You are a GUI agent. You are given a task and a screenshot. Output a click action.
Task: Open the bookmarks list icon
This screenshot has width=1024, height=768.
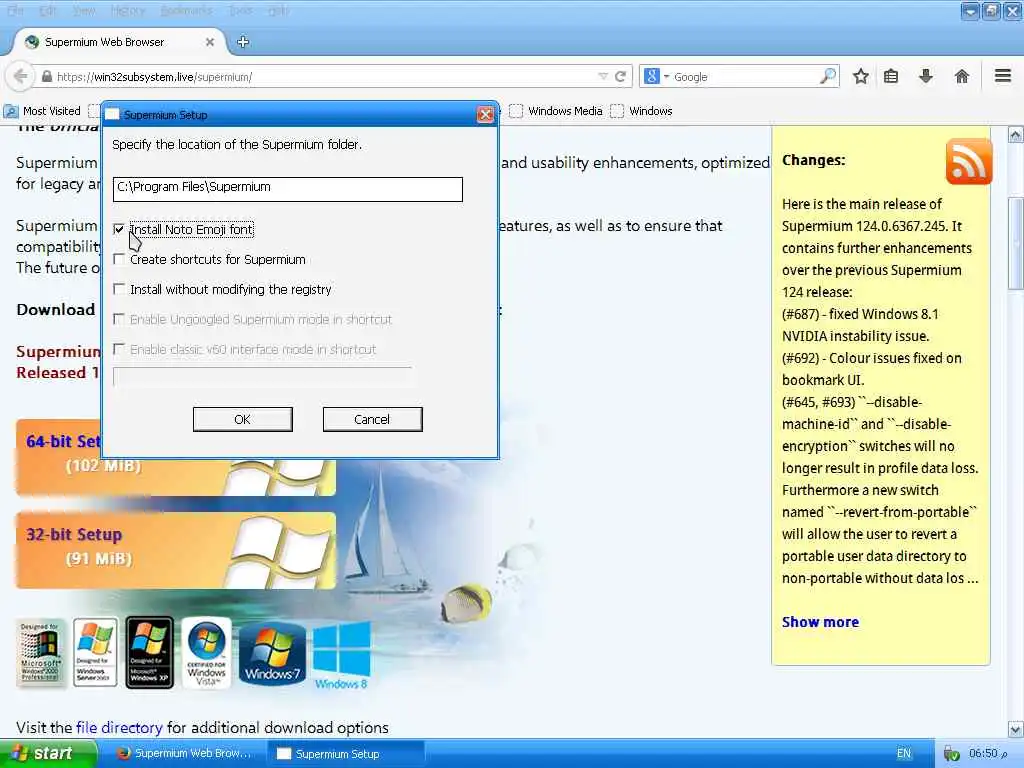[x=891, y=76]
